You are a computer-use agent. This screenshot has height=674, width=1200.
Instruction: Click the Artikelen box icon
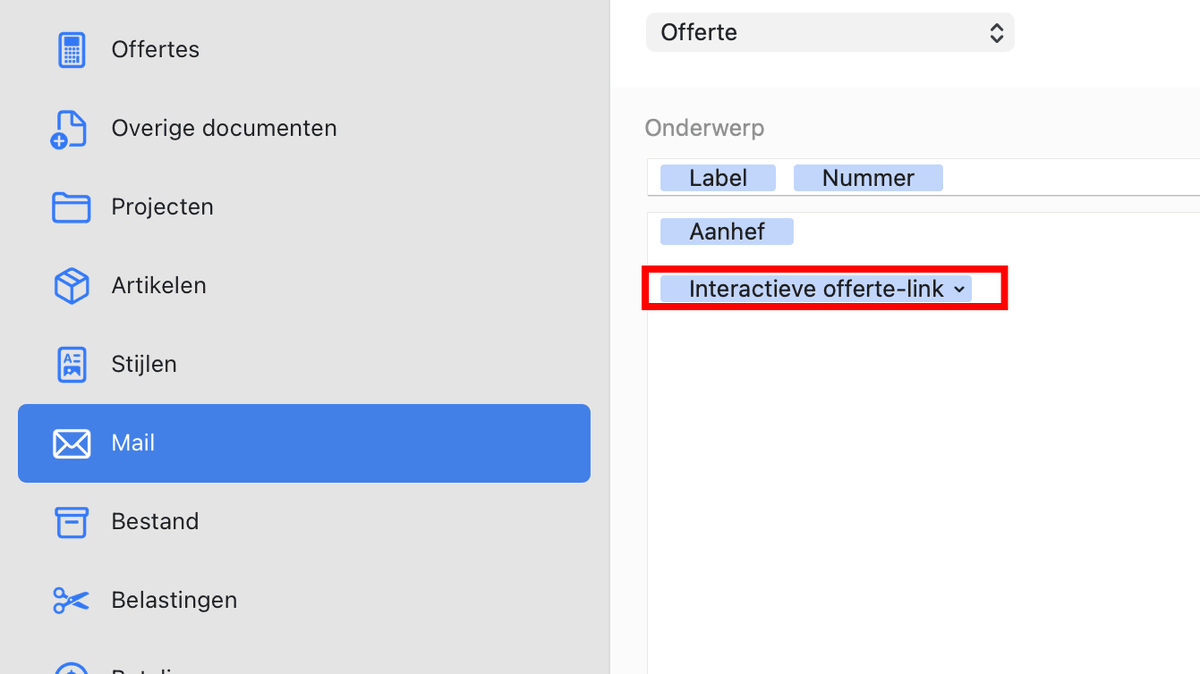[71, 286]
